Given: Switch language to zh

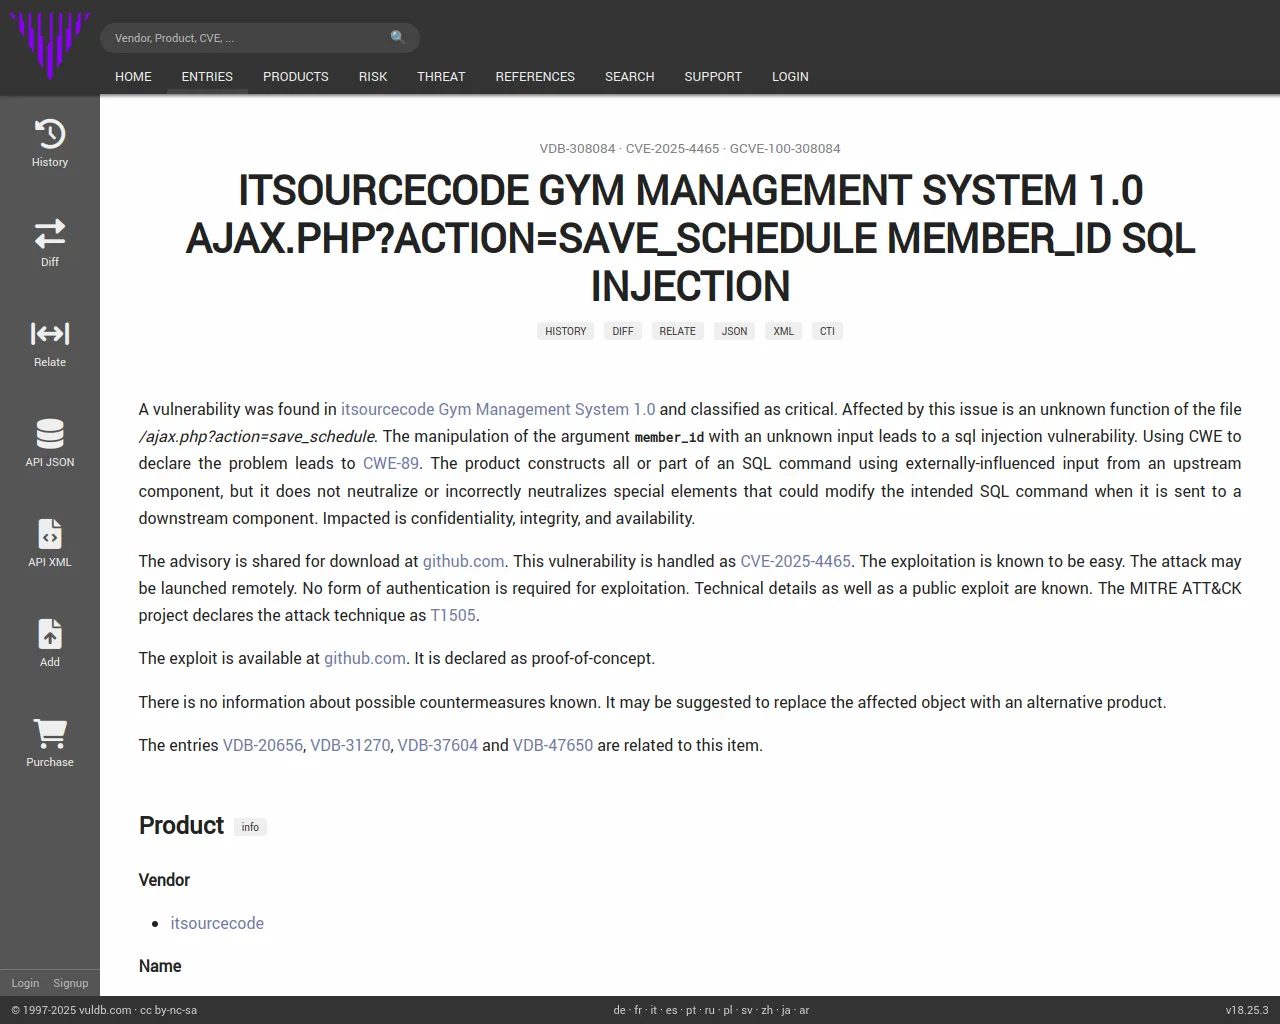Looking at the screenshot, I should 767,1010.
